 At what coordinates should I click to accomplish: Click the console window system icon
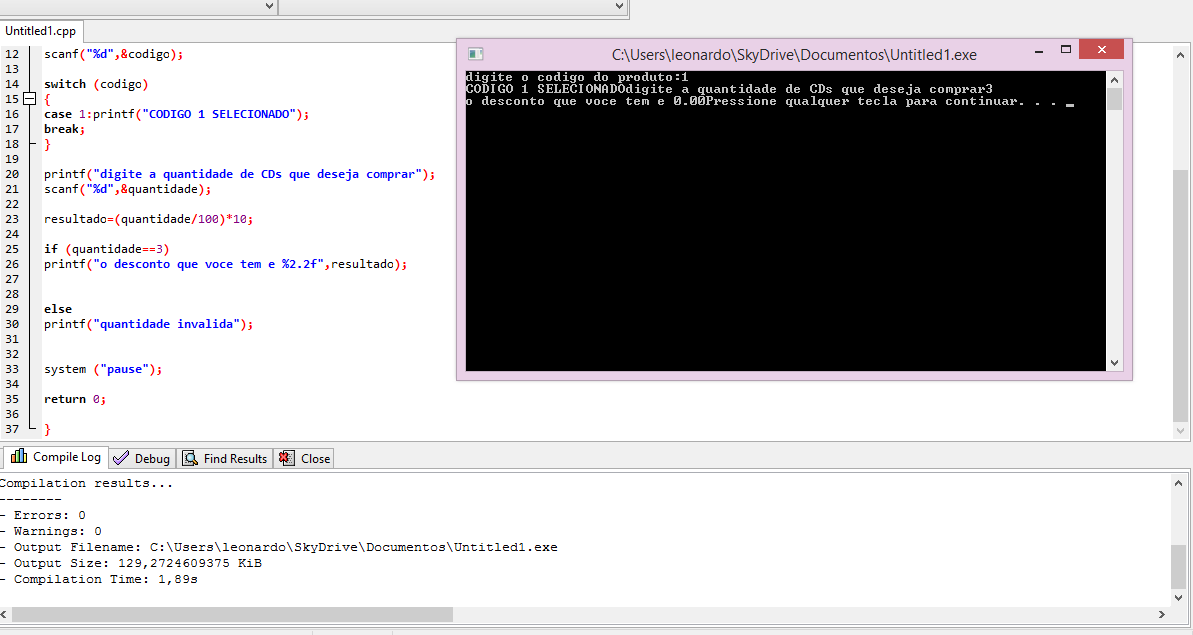pyautogui.click(x=476, y=54)
